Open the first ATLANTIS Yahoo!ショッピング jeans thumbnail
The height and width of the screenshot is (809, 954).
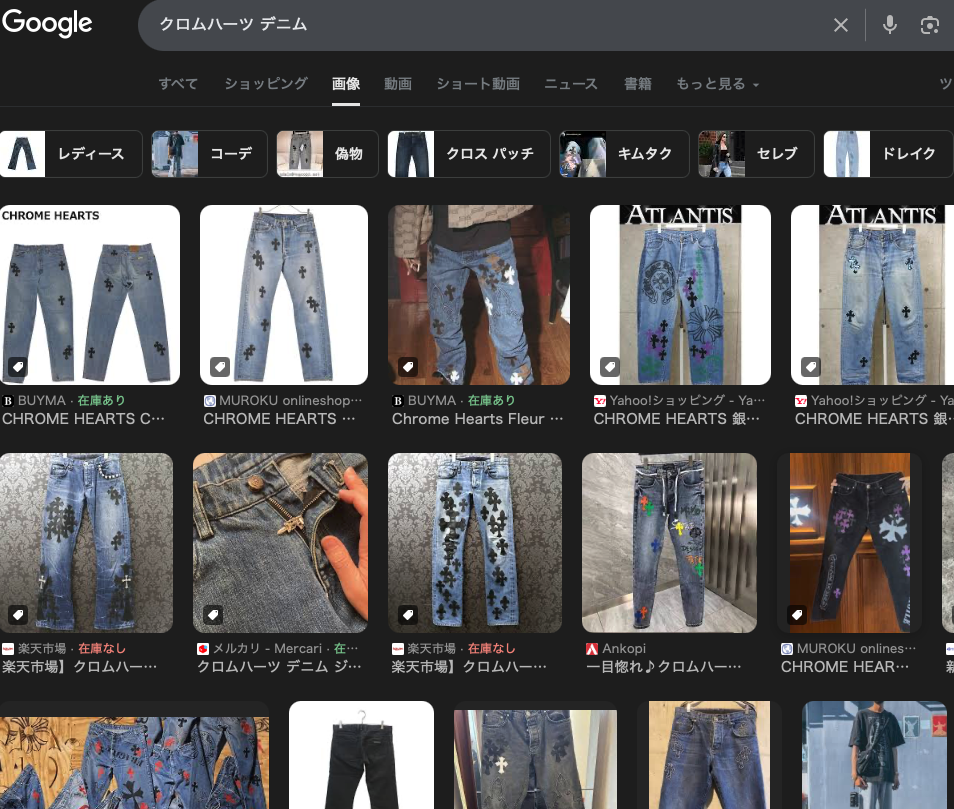pos(680,295)
